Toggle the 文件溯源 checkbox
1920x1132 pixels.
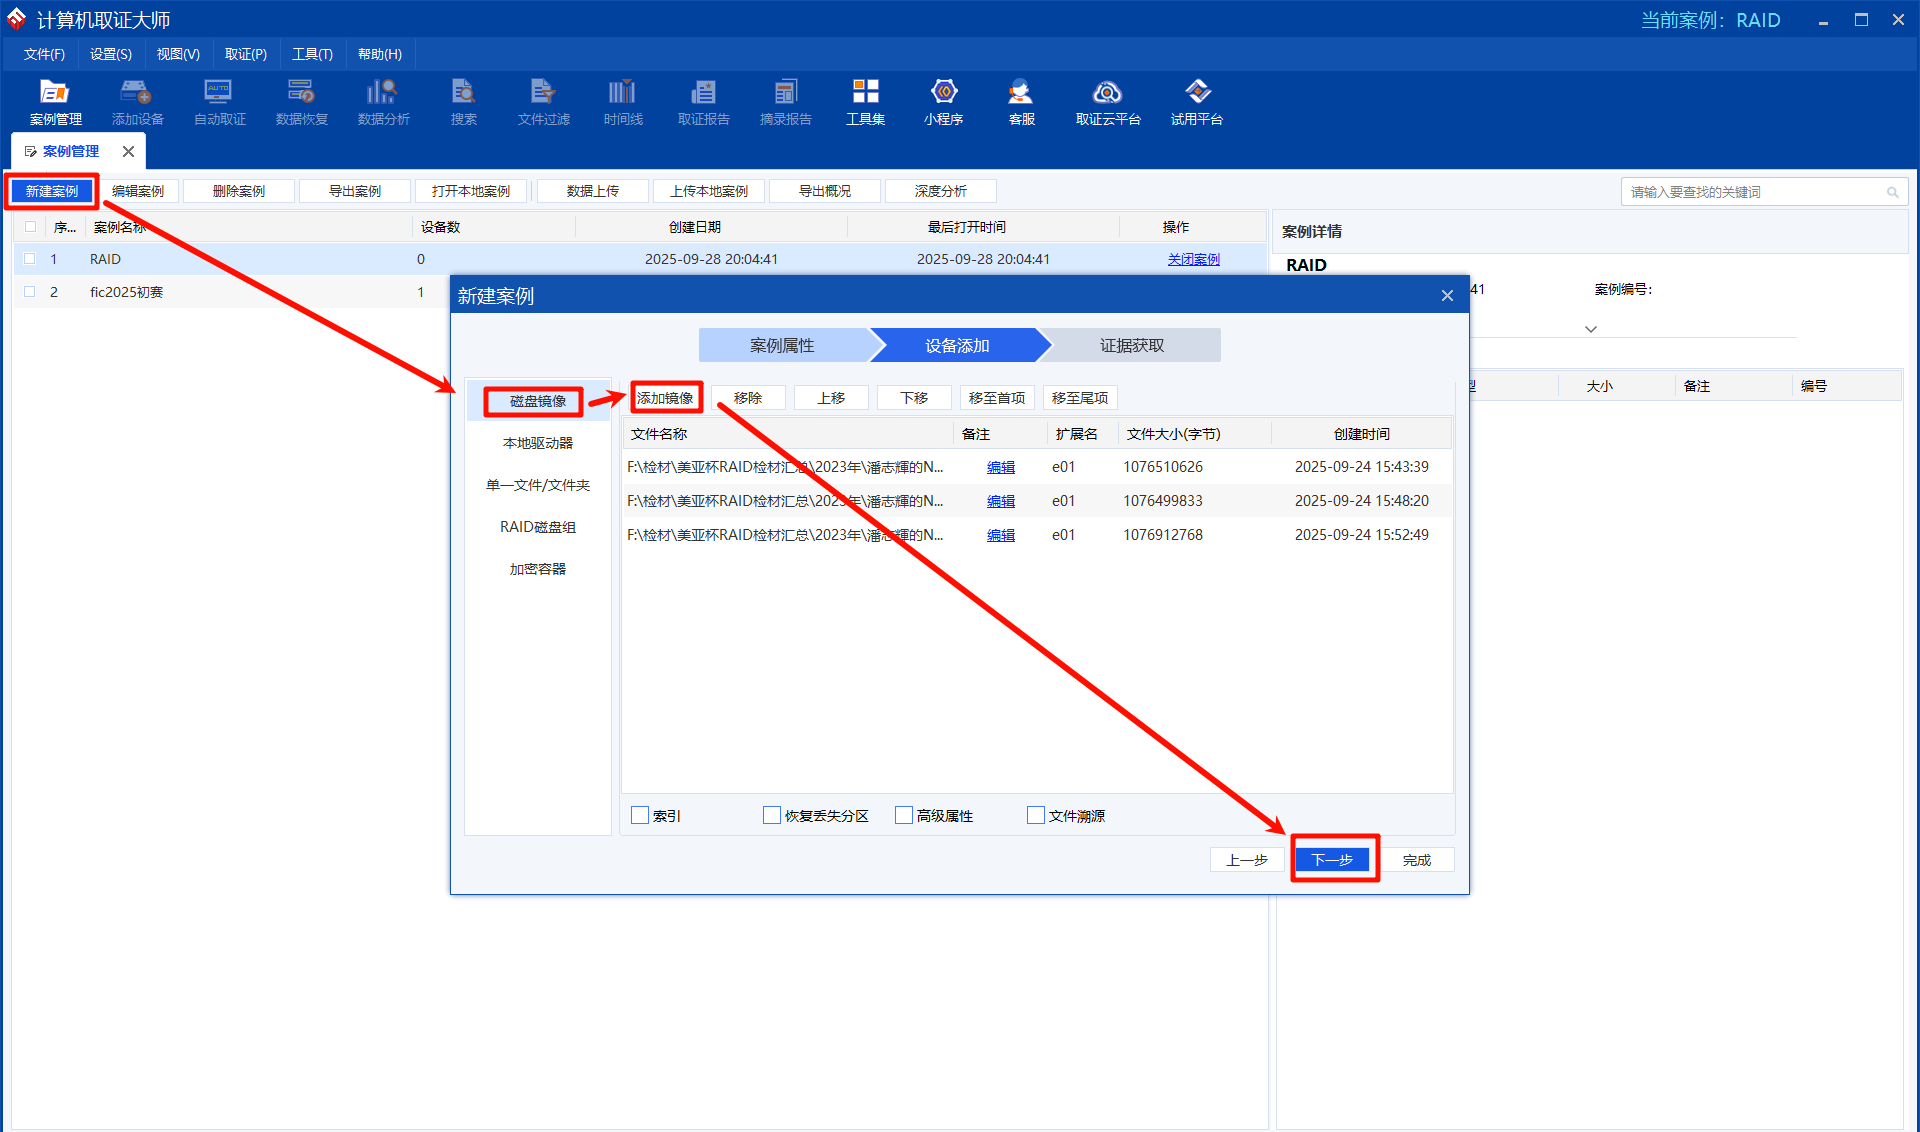pos(1036,815)
